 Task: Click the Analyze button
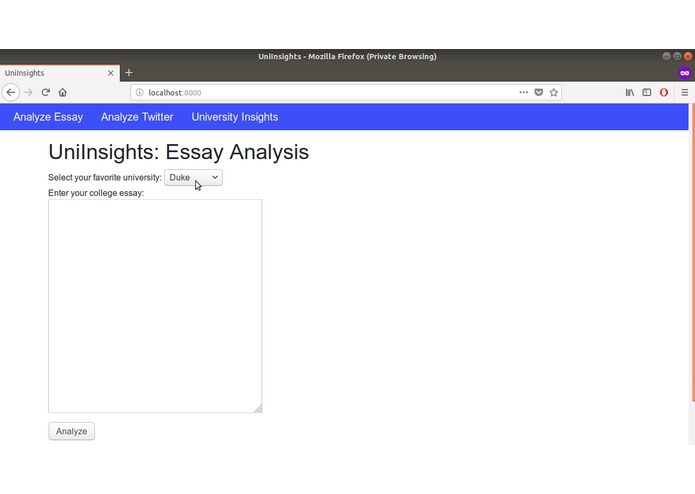tap(71, 431)
